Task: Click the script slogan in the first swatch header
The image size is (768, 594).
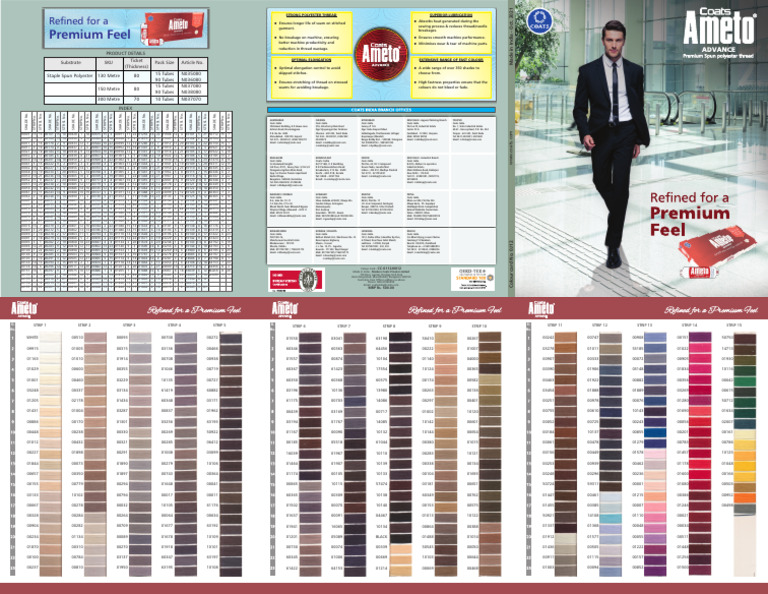Action: point(194,310)
